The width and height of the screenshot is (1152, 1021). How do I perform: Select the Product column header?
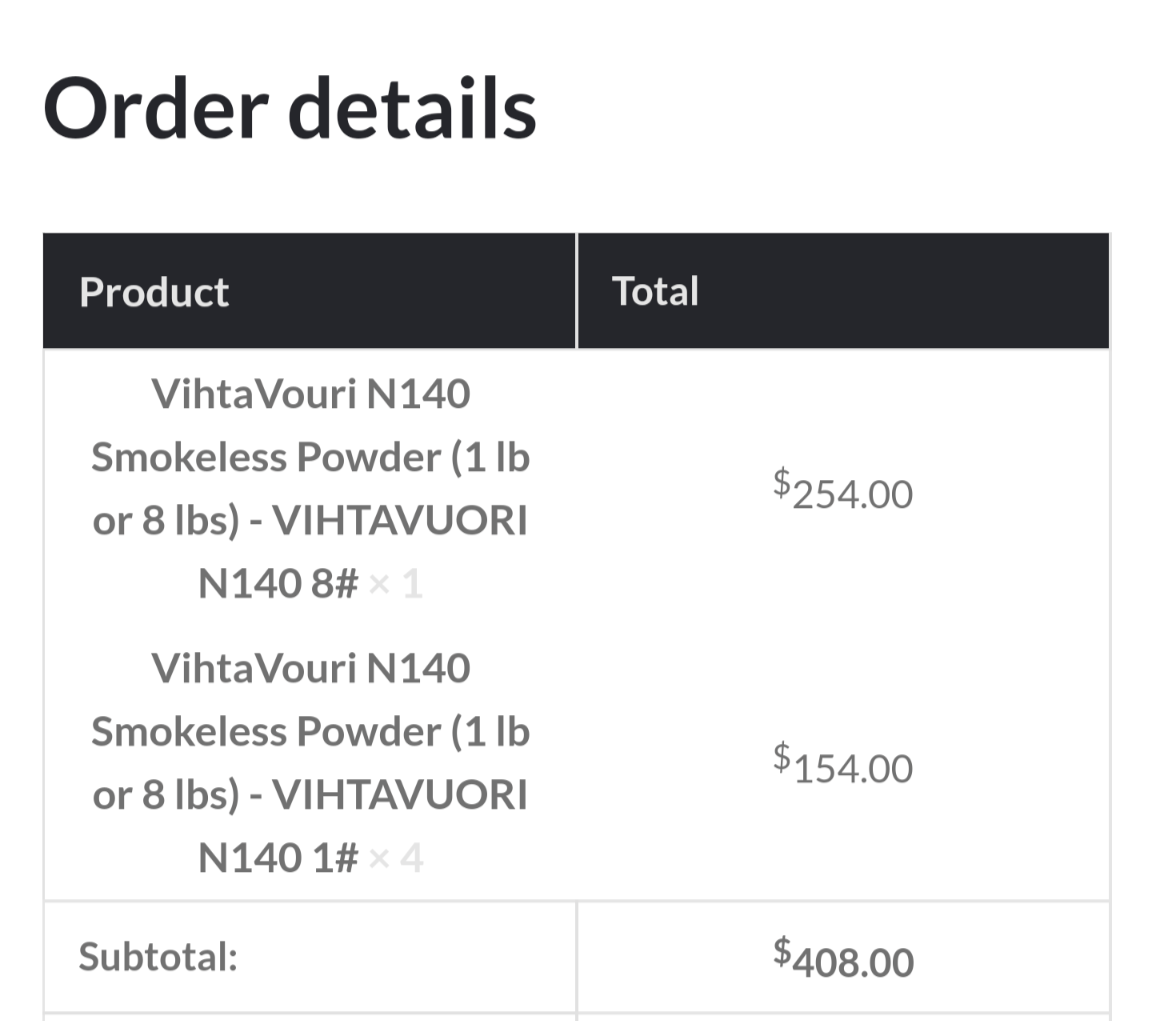[x=154, y=292]
